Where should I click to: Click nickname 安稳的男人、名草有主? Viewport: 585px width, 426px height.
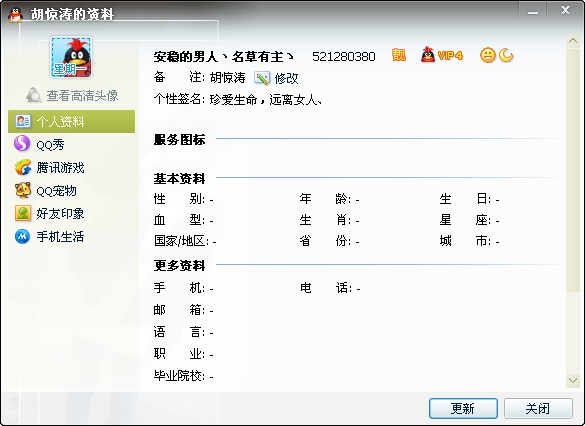click(223, 57)
